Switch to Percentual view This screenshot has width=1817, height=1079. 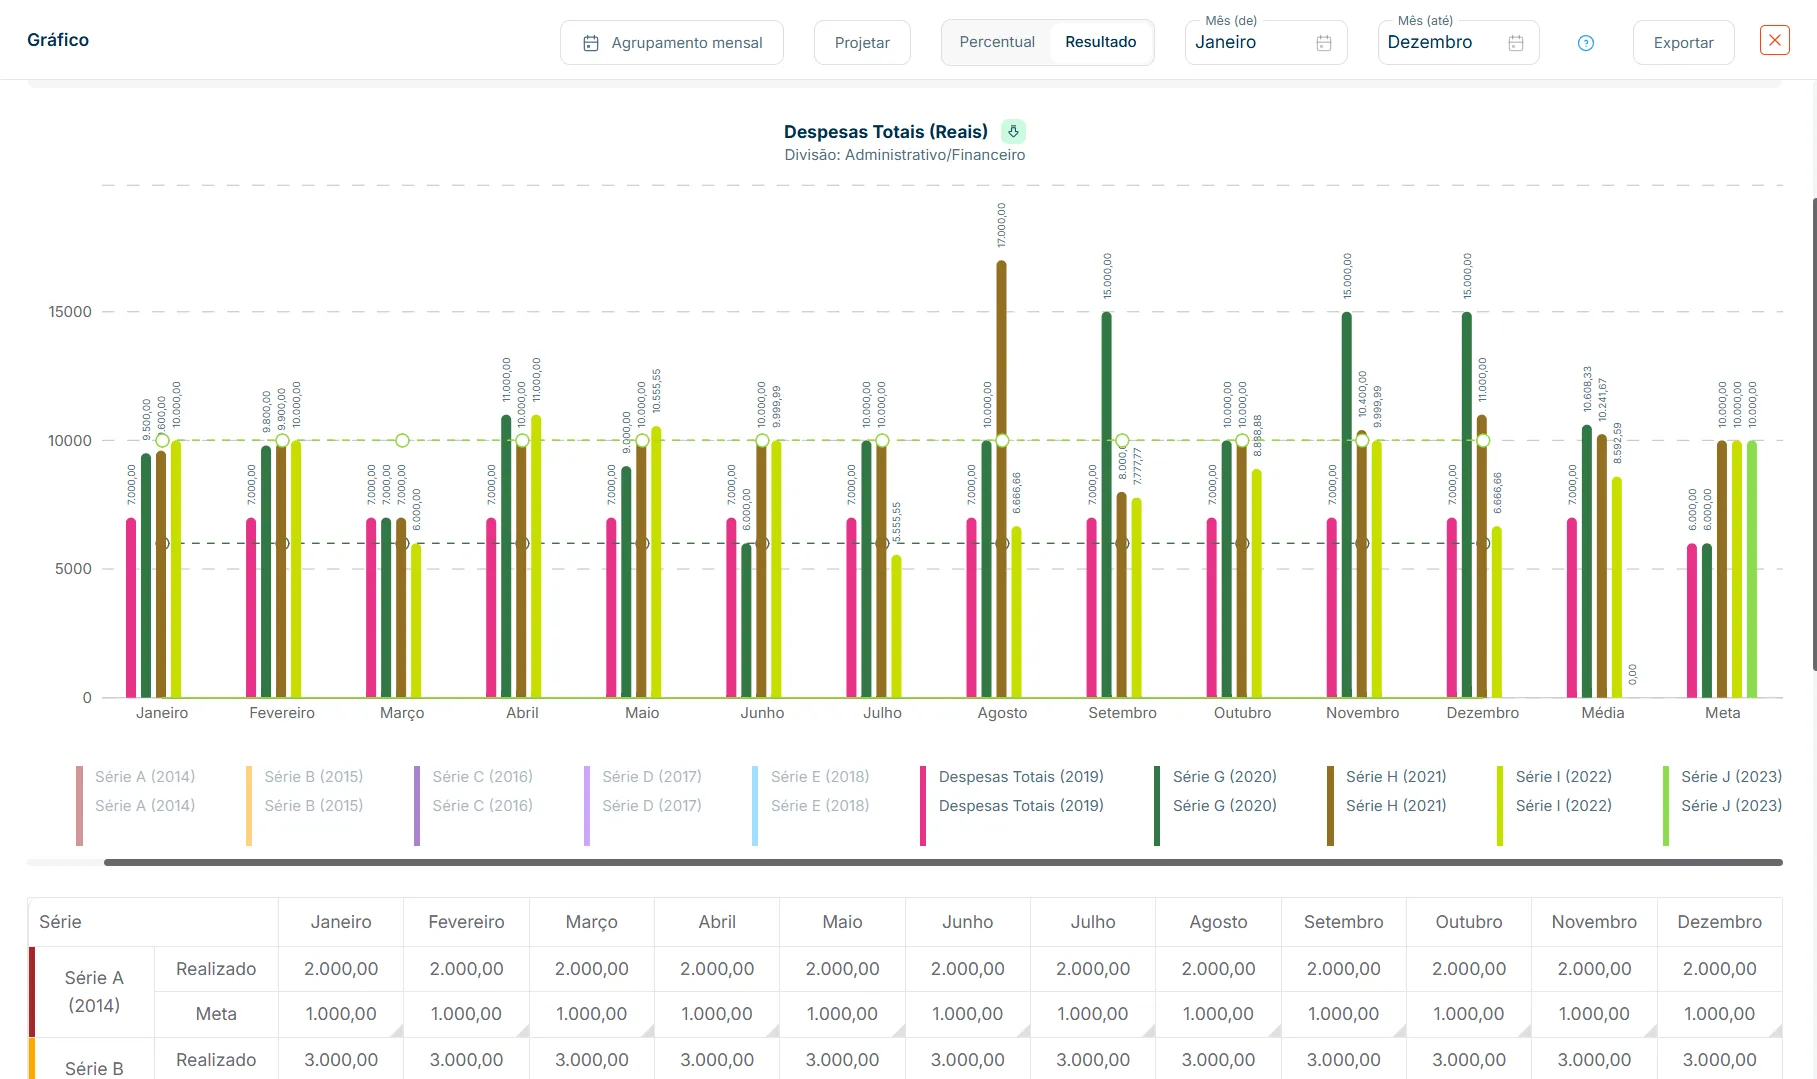(x=997, y=42)
